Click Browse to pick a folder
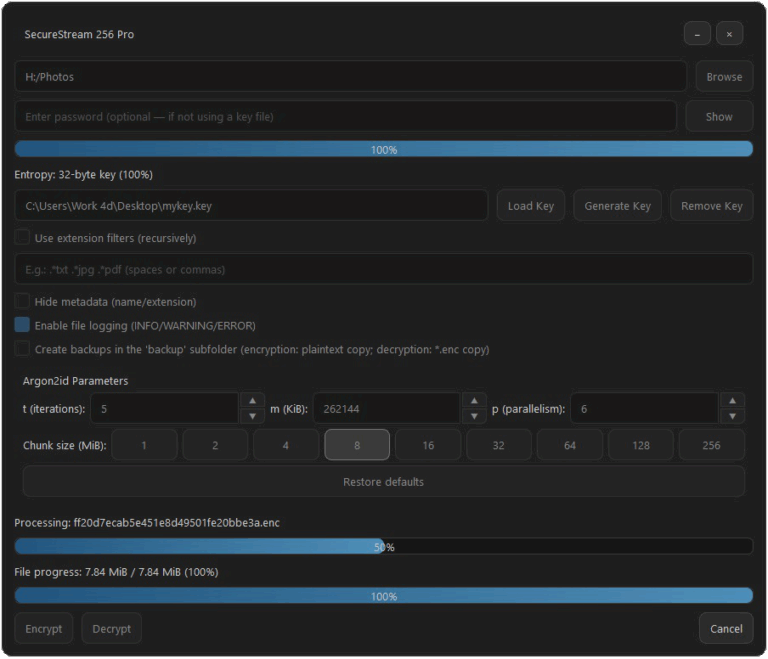Screen dimensions: 768x659 click(724, 77)
